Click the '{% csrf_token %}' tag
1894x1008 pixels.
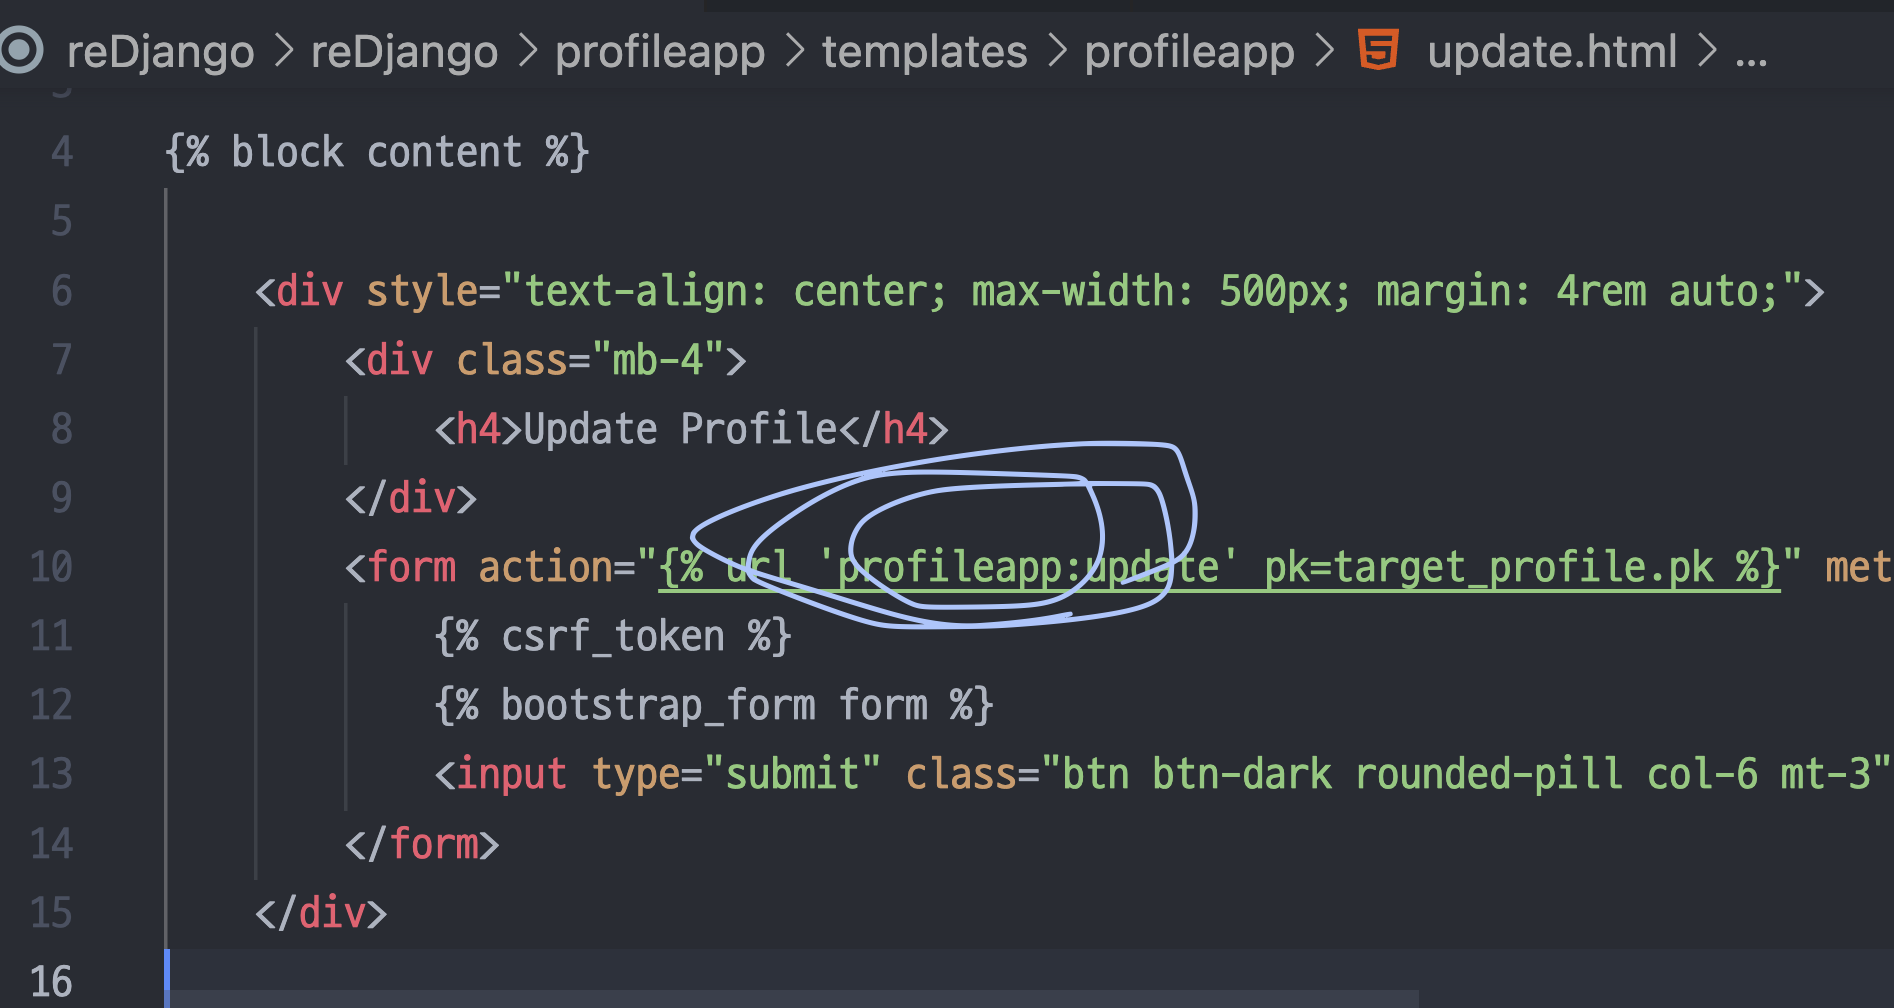[x=613, y=637]
